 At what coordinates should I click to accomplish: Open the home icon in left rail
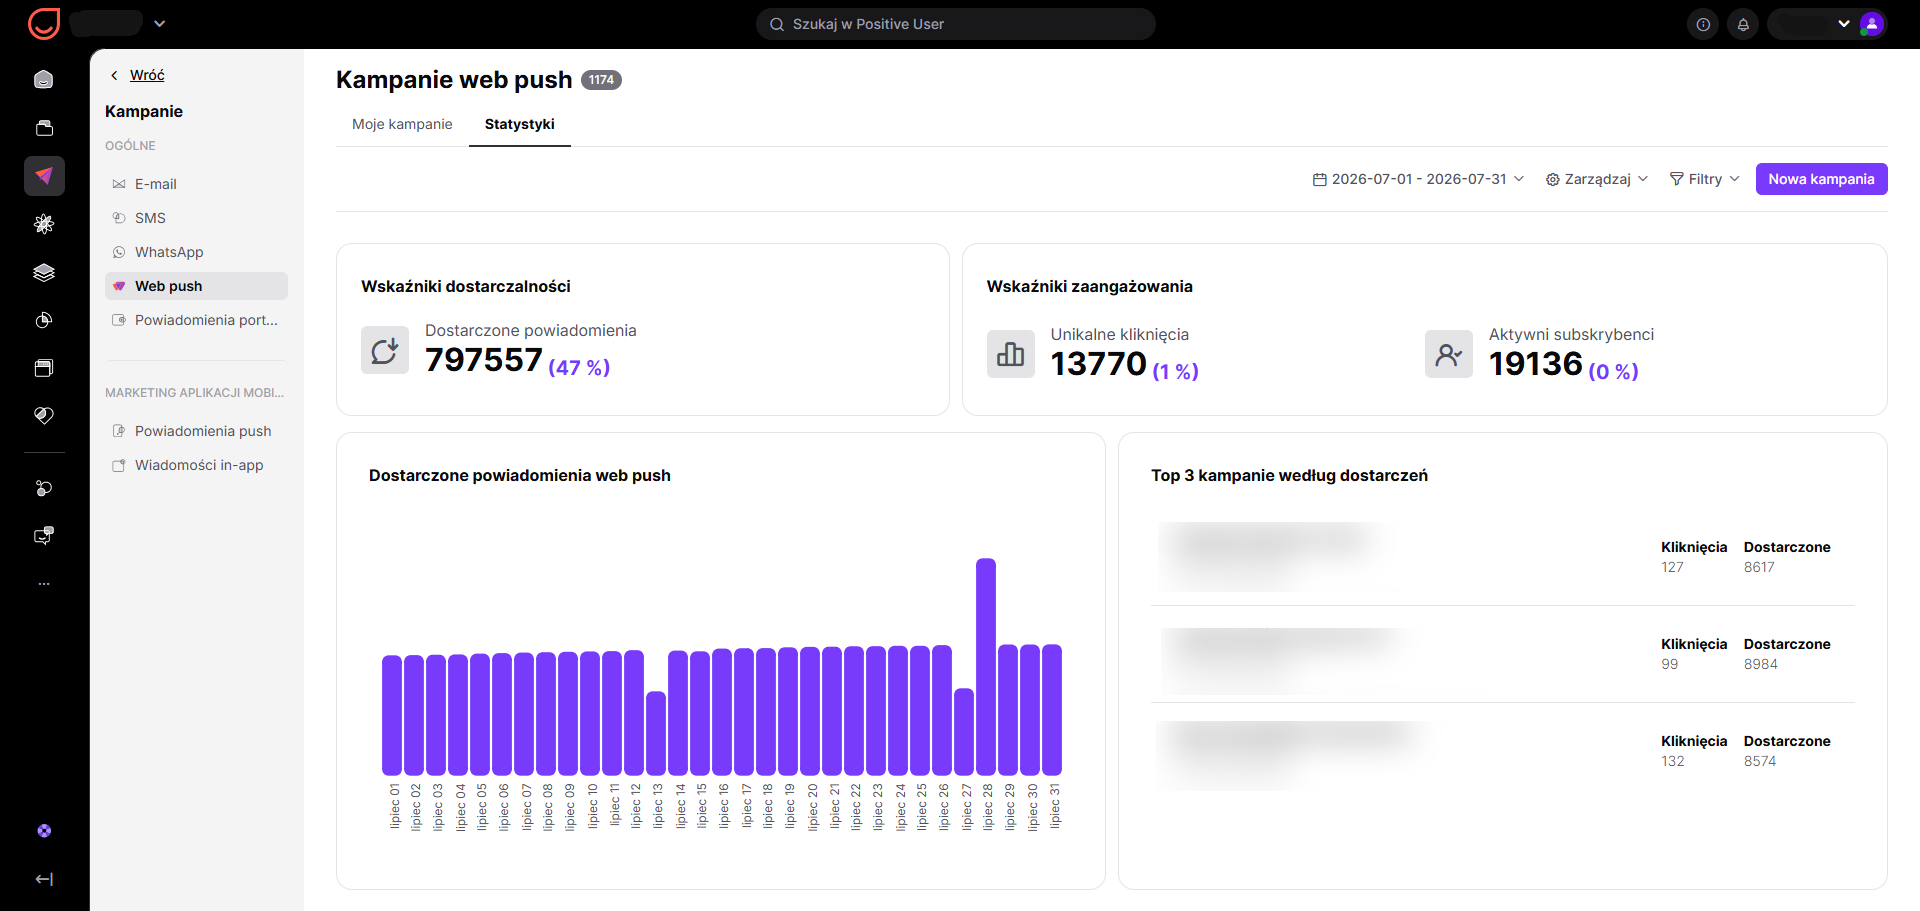[x=44, y=80]
